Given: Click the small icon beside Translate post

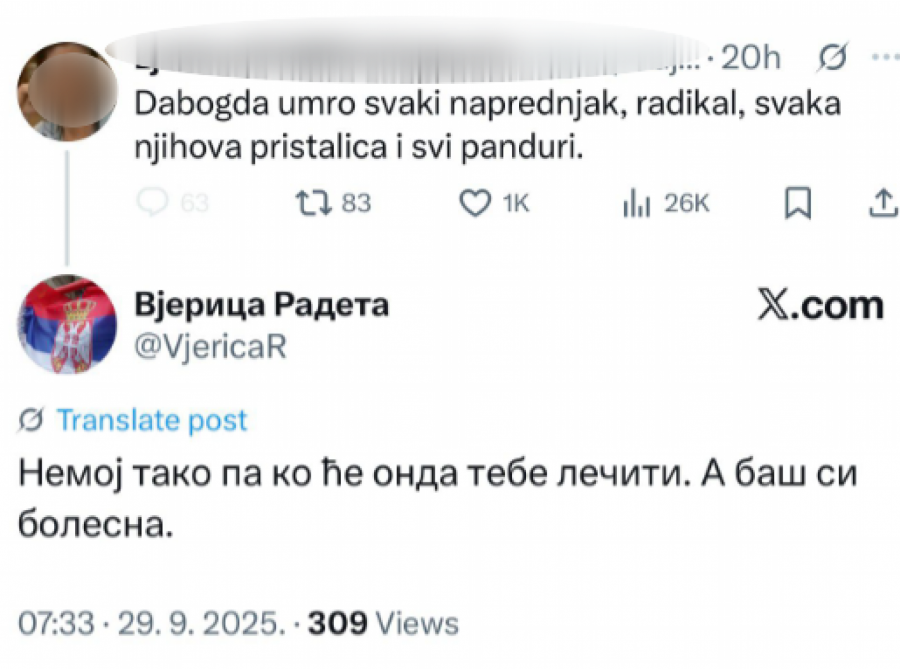Looking at the screenshot, I should 31,420.
